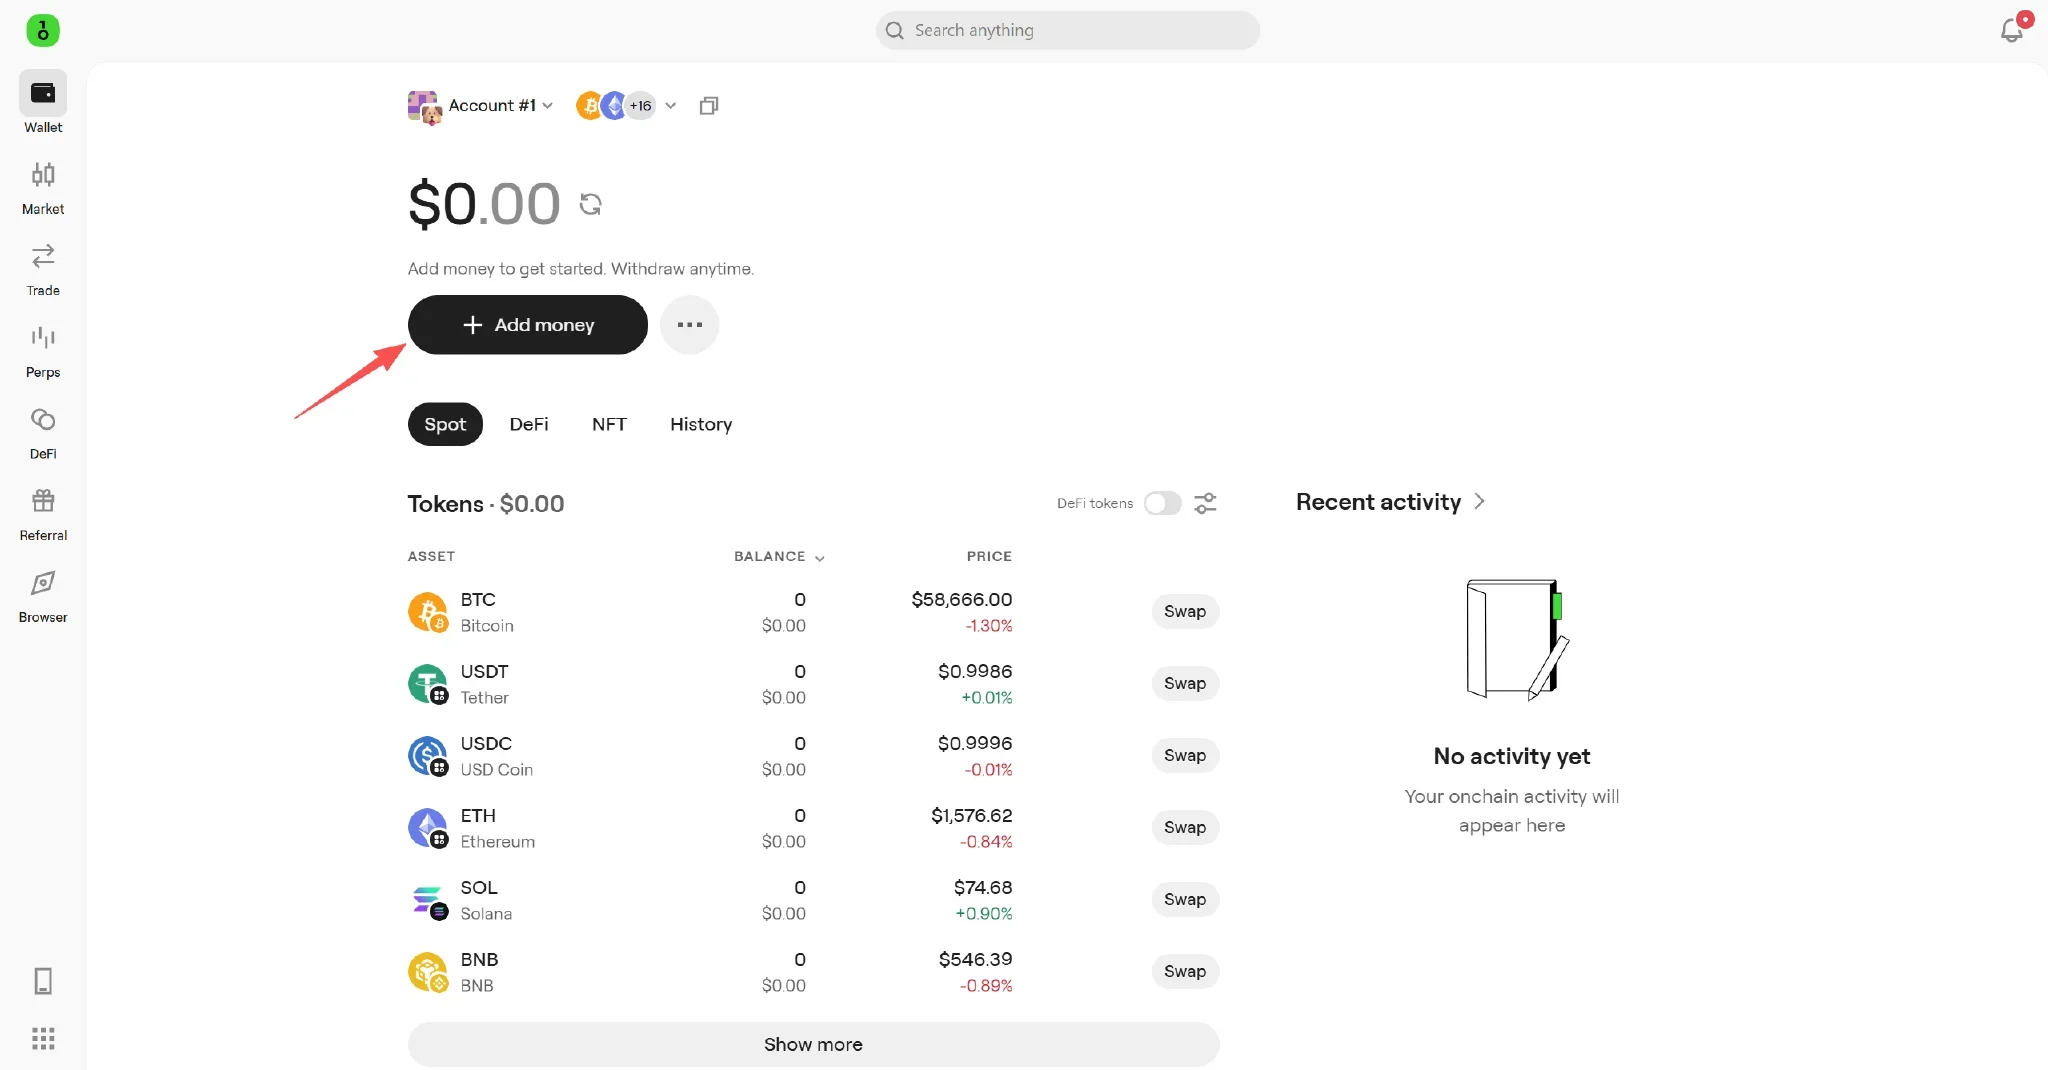Screen dimensions: 2048x1070
Task: Click the Search anything field
Action: click(1067, 30)
